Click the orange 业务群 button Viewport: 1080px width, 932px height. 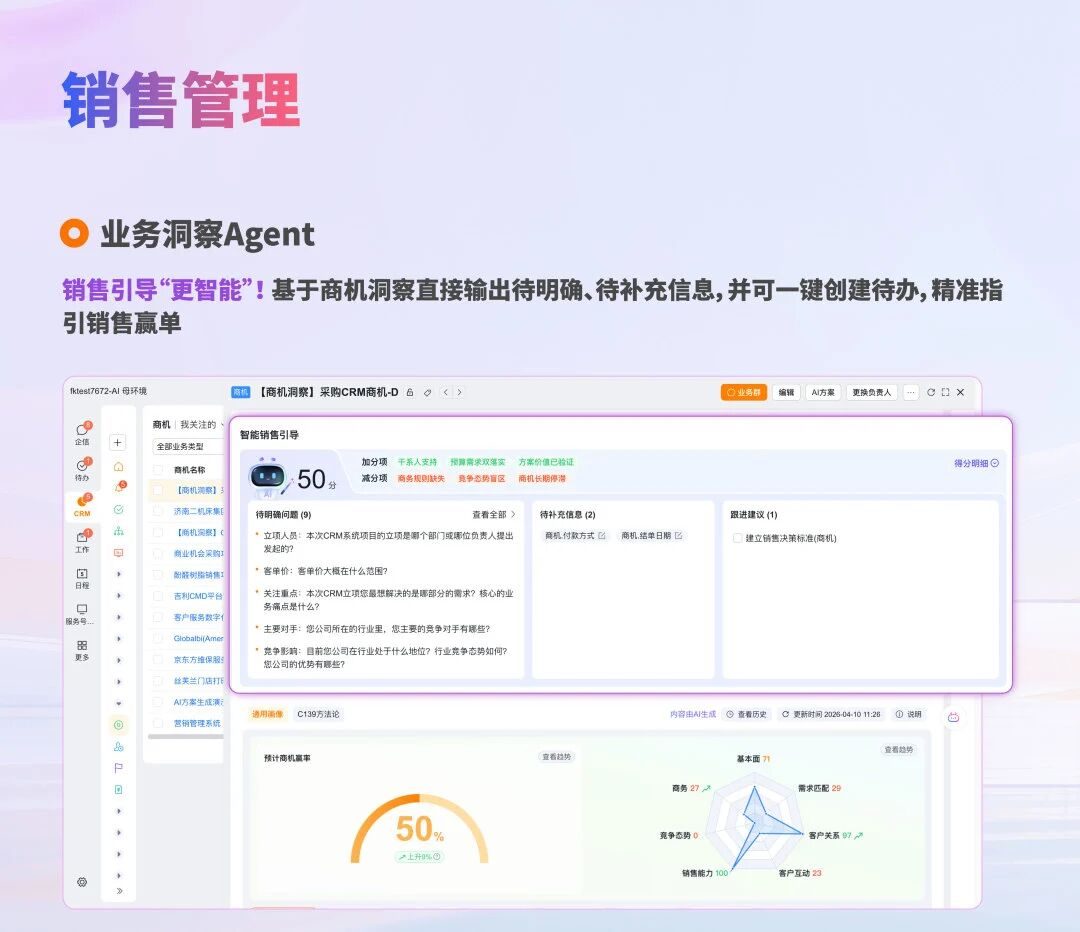tap(744, 393)
